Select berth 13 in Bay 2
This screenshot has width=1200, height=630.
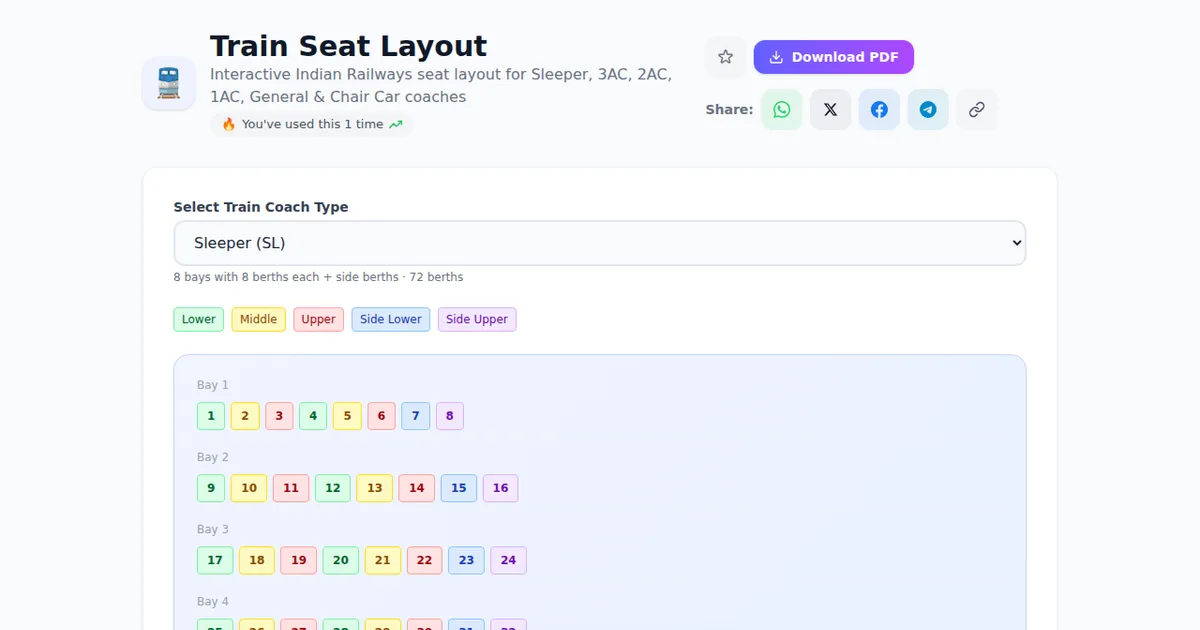pyautogui.click(x=375, y=488)
